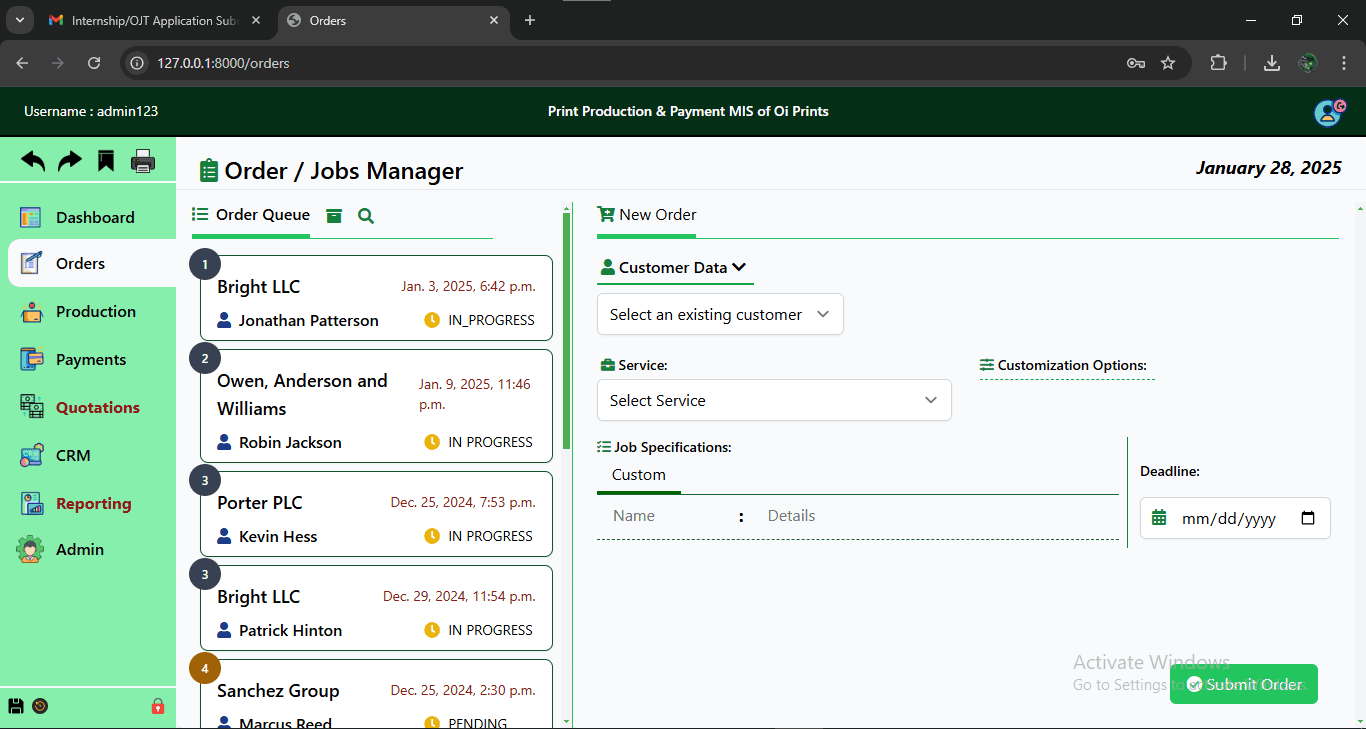Screen dimensions: 1366x729
Task: Click the number 4 badge on Sanchez Group
Action: 205,669
